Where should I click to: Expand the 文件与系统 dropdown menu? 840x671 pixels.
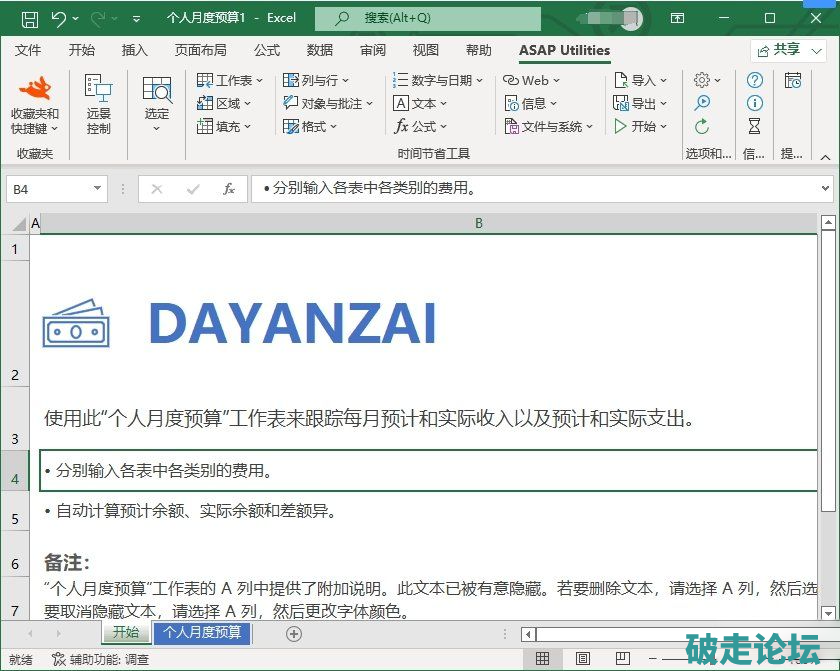tap(548, 126)
